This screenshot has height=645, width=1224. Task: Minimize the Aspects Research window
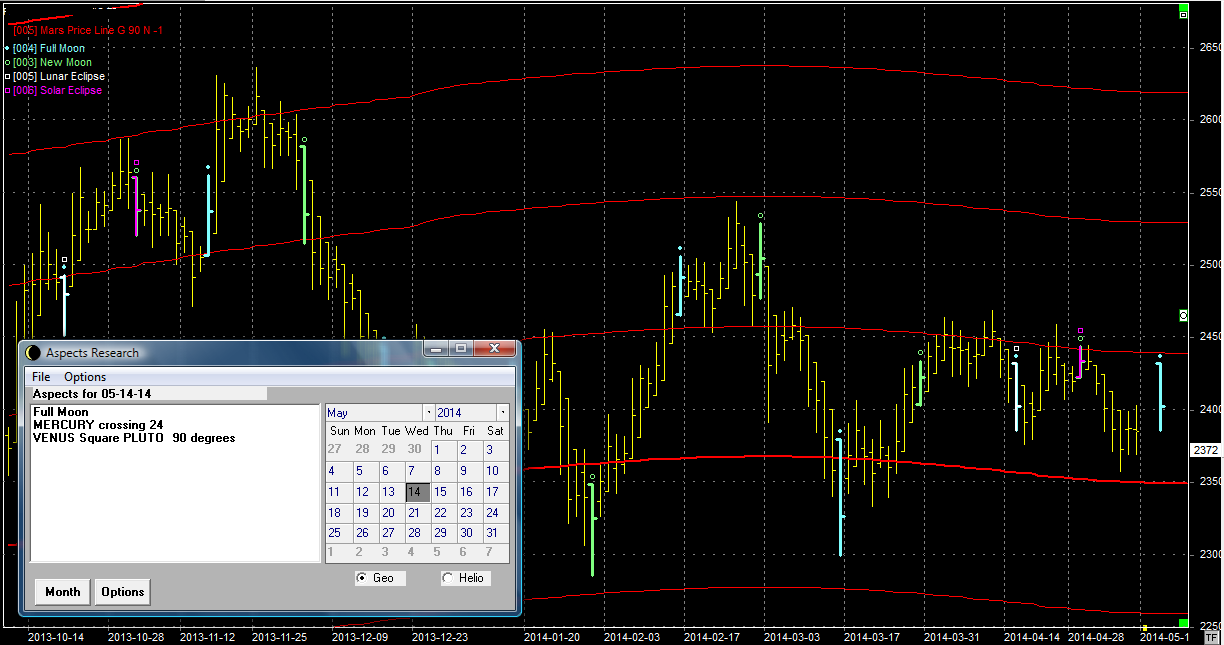click(x=437, y=349)
